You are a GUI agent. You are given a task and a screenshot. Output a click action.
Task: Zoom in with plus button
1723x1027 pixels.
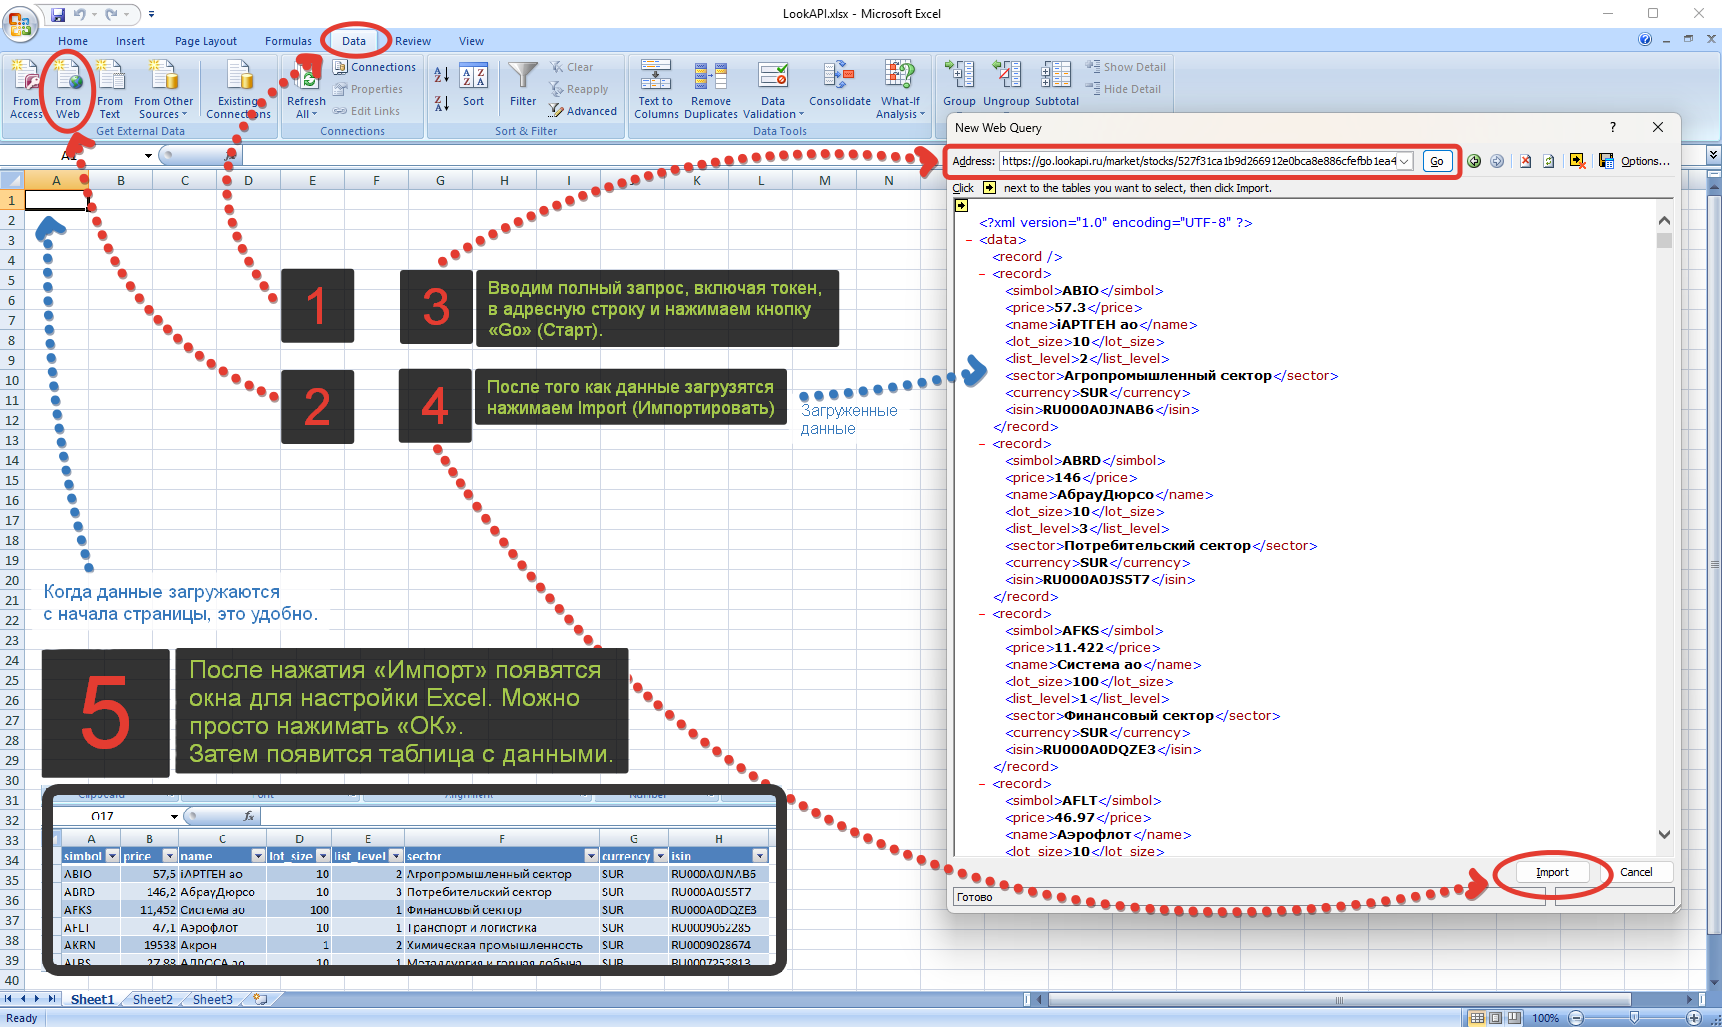[1693, 1018]
